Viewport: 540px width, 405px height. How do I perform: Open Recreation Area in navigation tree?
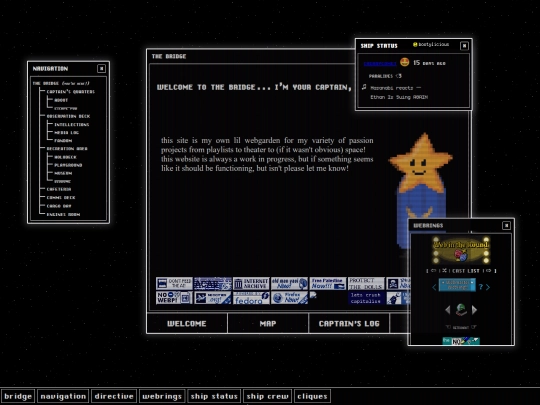(67, 149)
